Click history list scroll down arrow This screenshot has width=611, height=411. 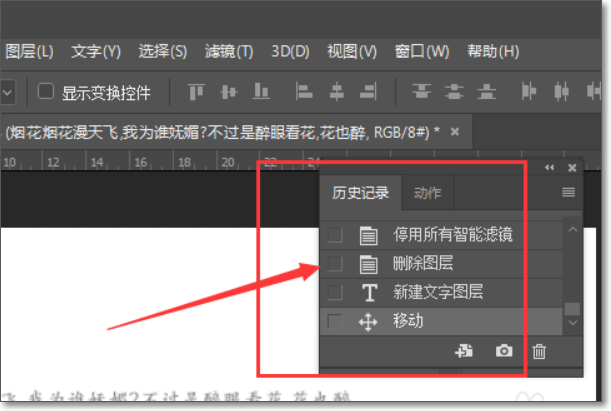click(572, 323)
